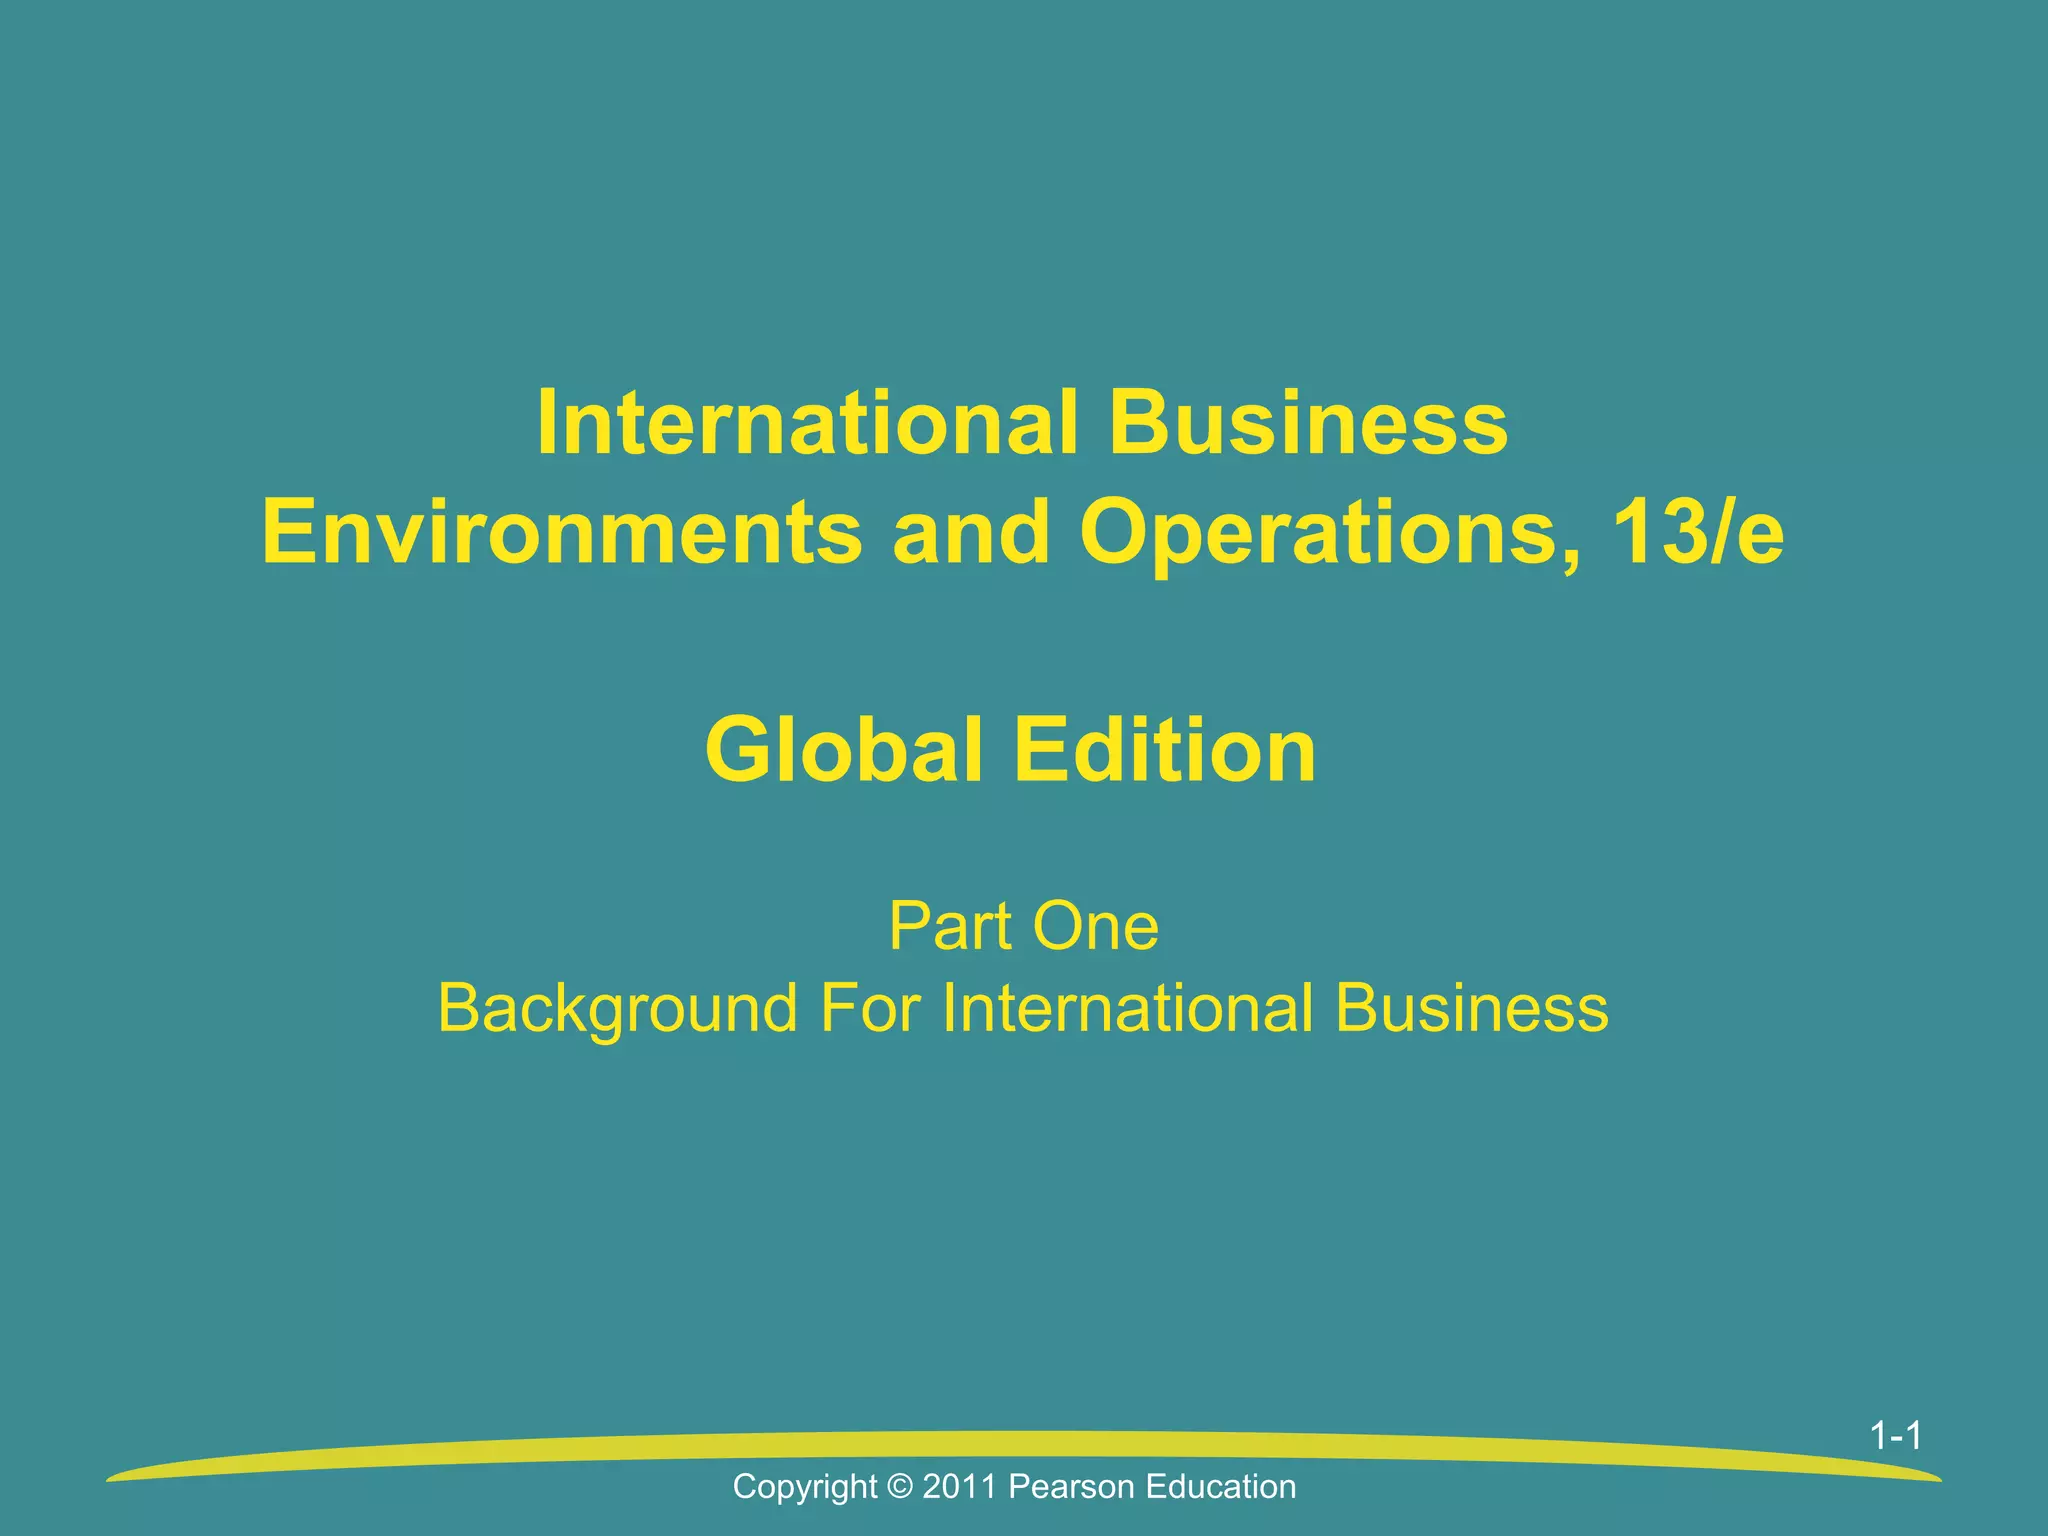Click the word 'Business' in the top title

coord(1308,423)
